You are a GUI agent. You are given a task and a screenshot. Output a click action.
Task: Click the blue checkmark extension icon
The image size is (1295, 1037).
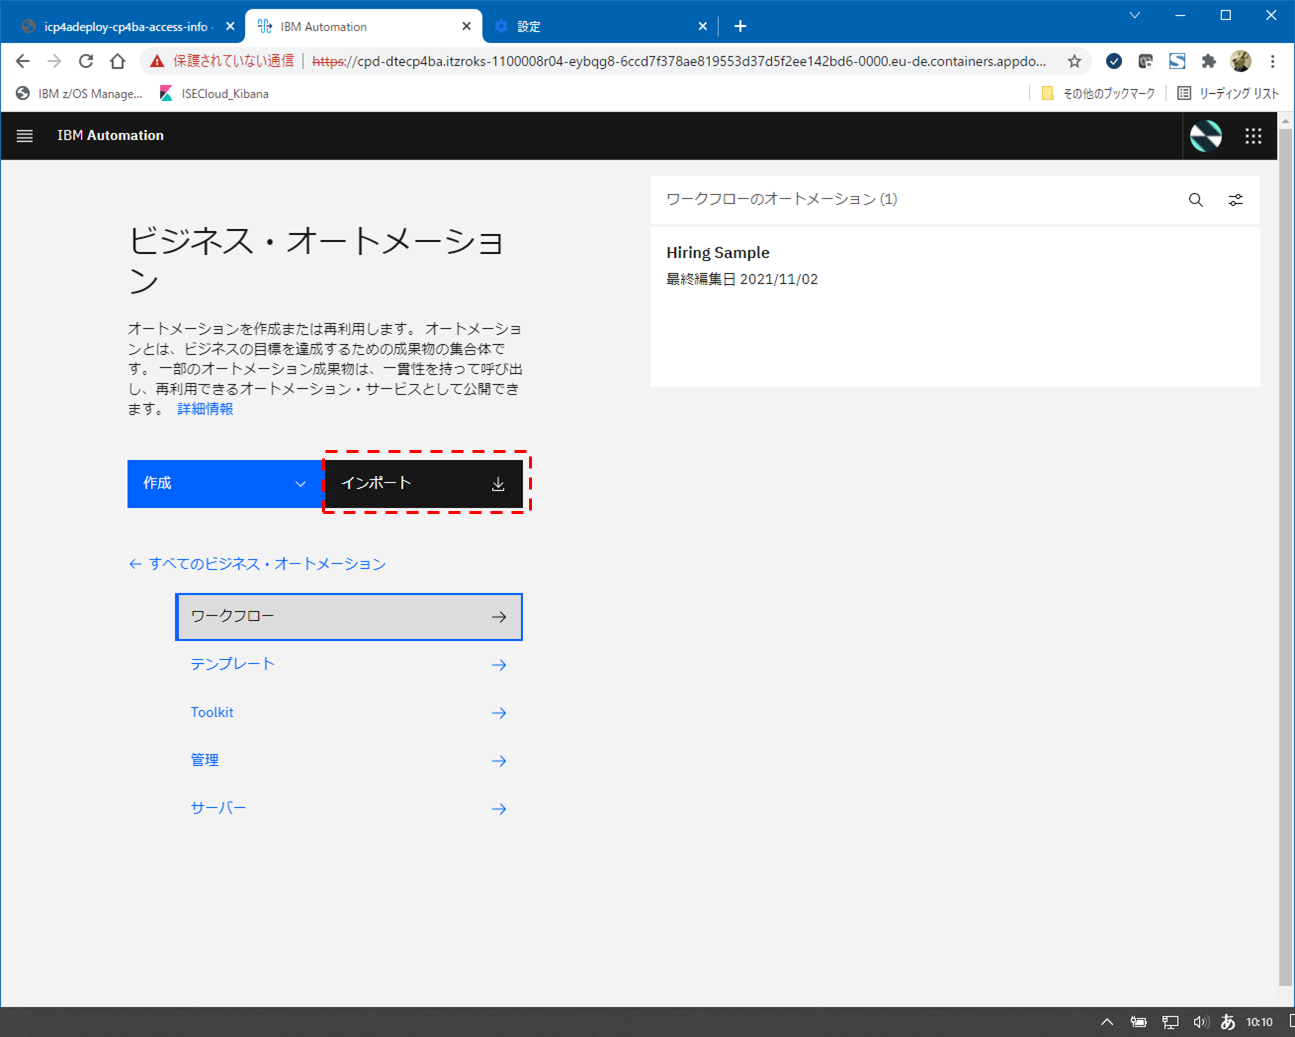point(1113,61)
